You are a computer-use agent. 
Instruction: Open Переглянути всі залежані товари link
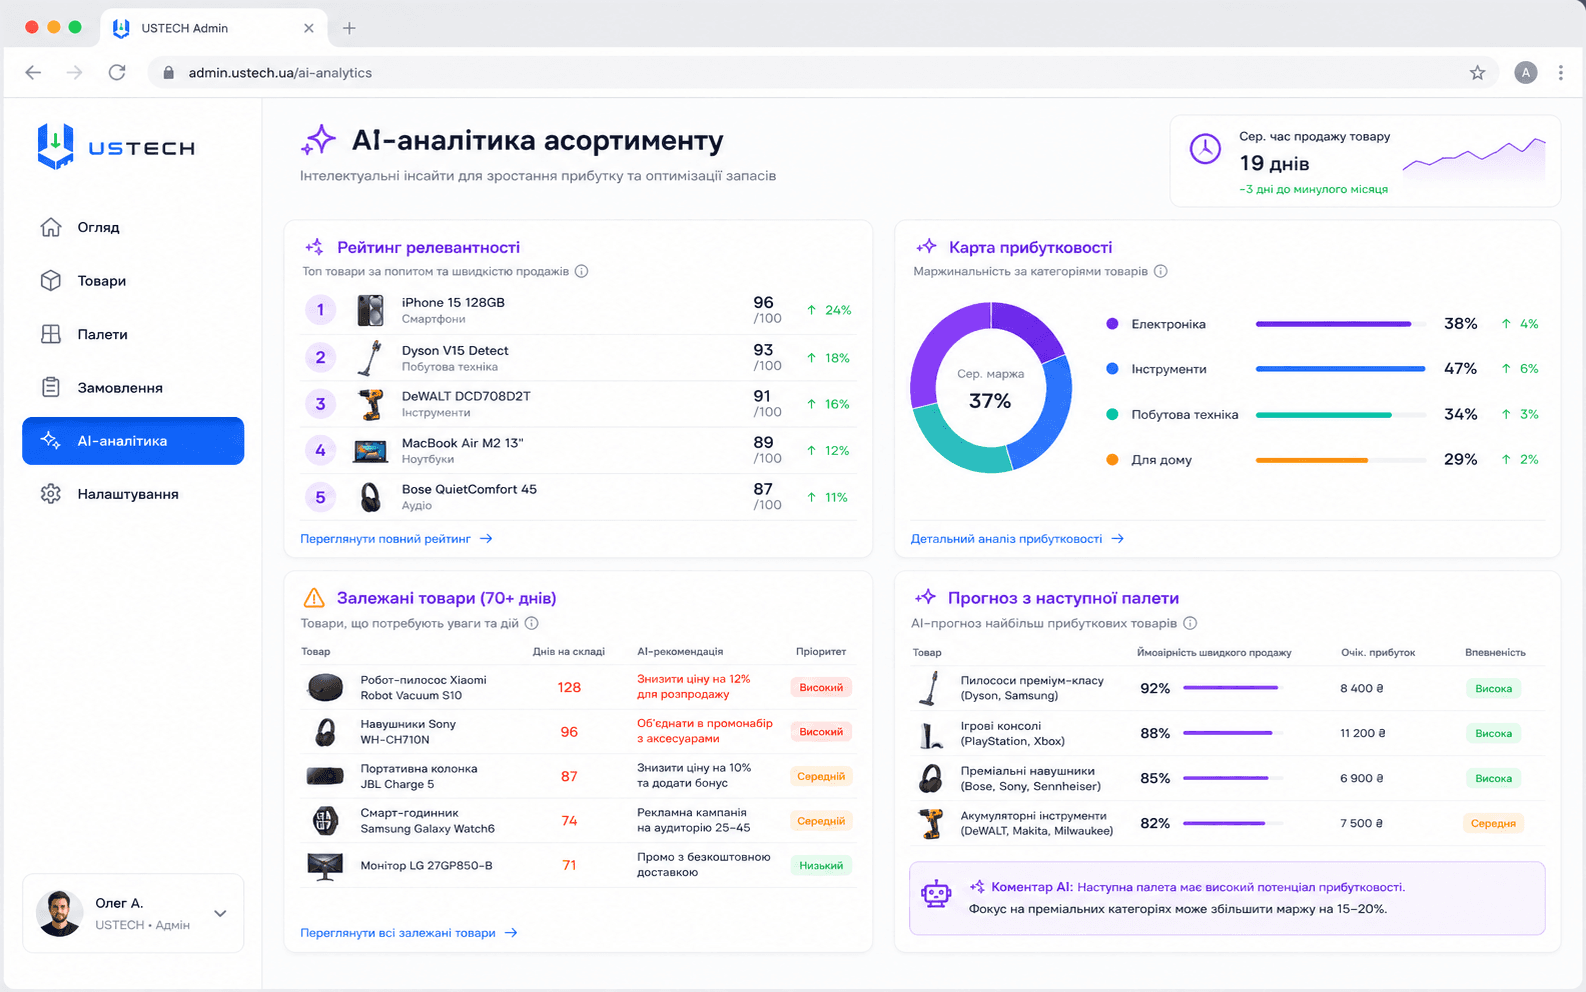pos(409,933)
